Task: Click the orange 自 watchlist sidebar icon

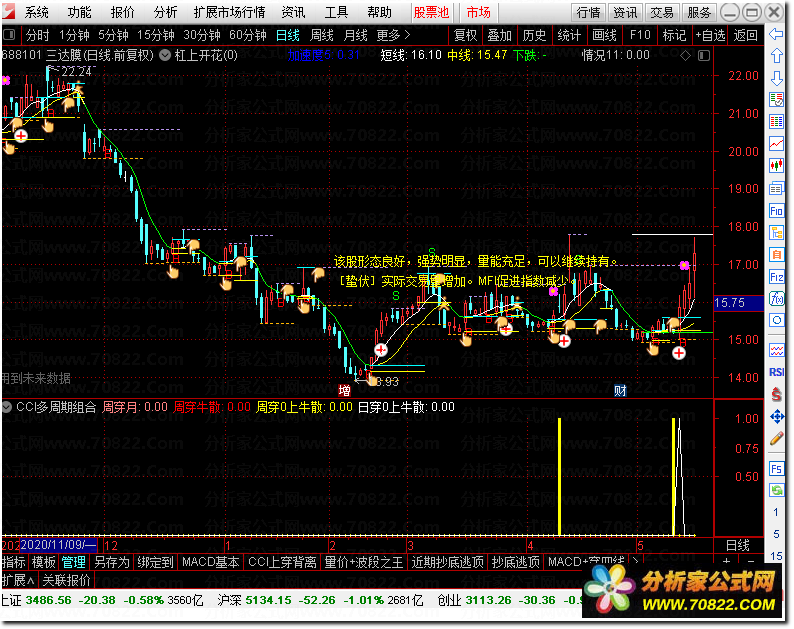Action: coord(776,254)
